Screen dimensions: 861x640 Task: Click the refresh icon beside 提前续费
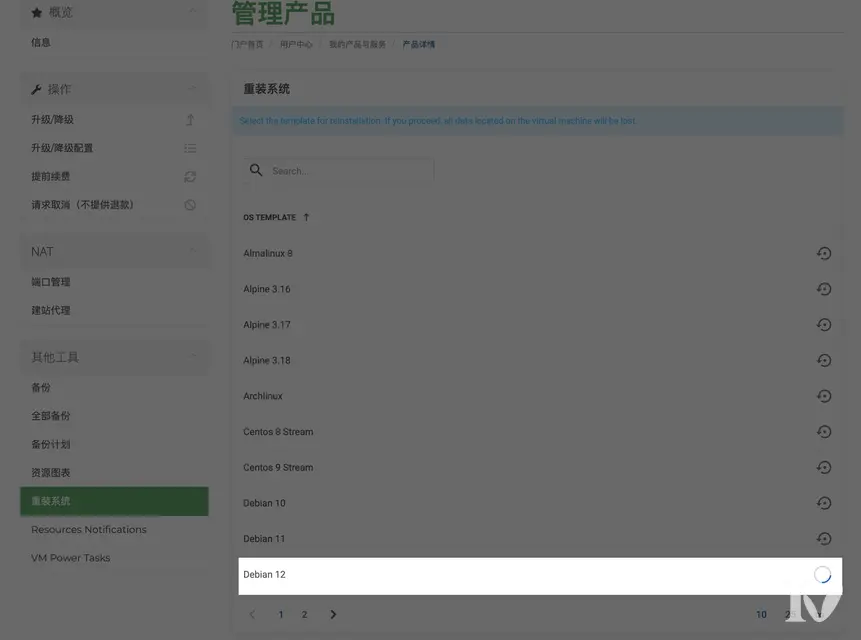(x=190, y=176)
